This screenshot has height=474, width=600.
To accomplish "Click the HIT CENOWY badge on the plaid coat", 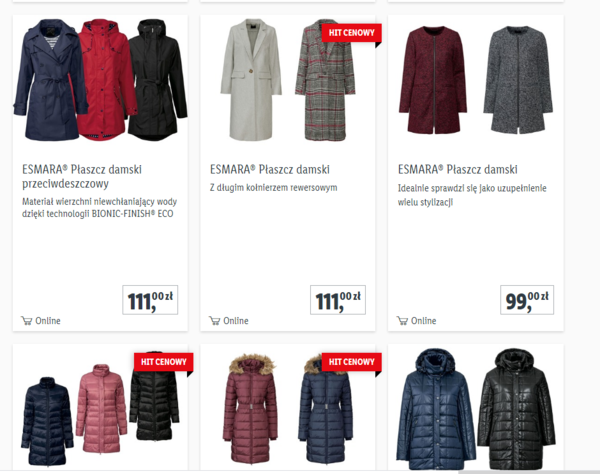I will pyautogui.click(x=352, y=33).
